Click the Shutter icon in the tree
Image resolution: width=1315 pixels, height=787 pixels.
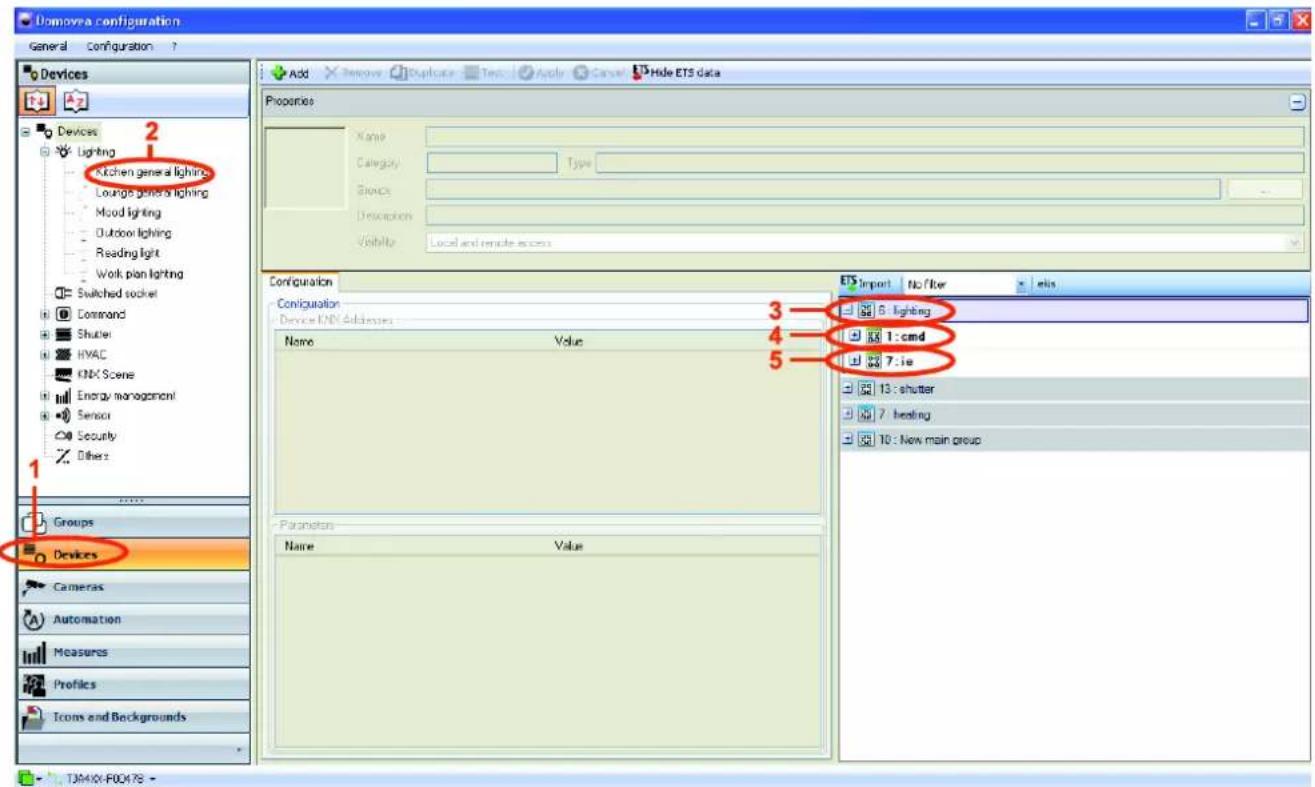coord(62,335)
